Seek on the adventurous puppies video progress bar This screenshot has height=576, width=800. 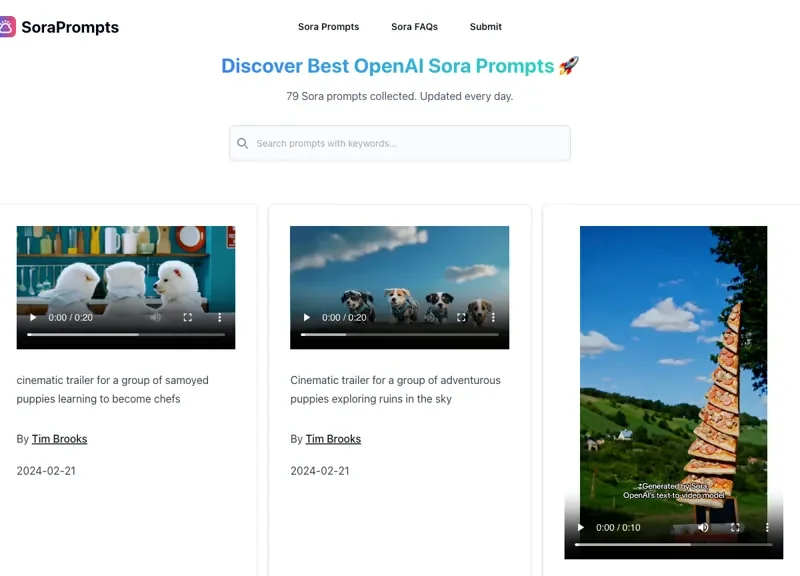tap(399, 335)
